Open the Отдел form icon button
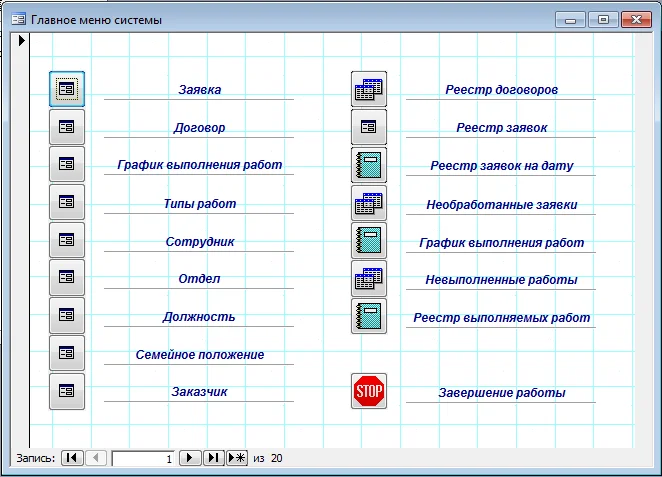 [67, 277]
